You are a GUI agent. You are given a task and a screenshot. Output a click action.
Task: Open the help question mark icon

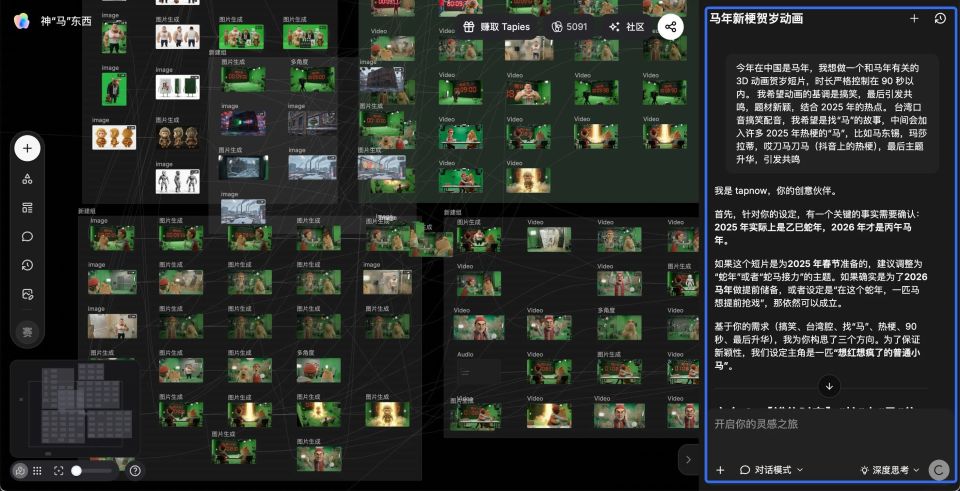[135, 471]
